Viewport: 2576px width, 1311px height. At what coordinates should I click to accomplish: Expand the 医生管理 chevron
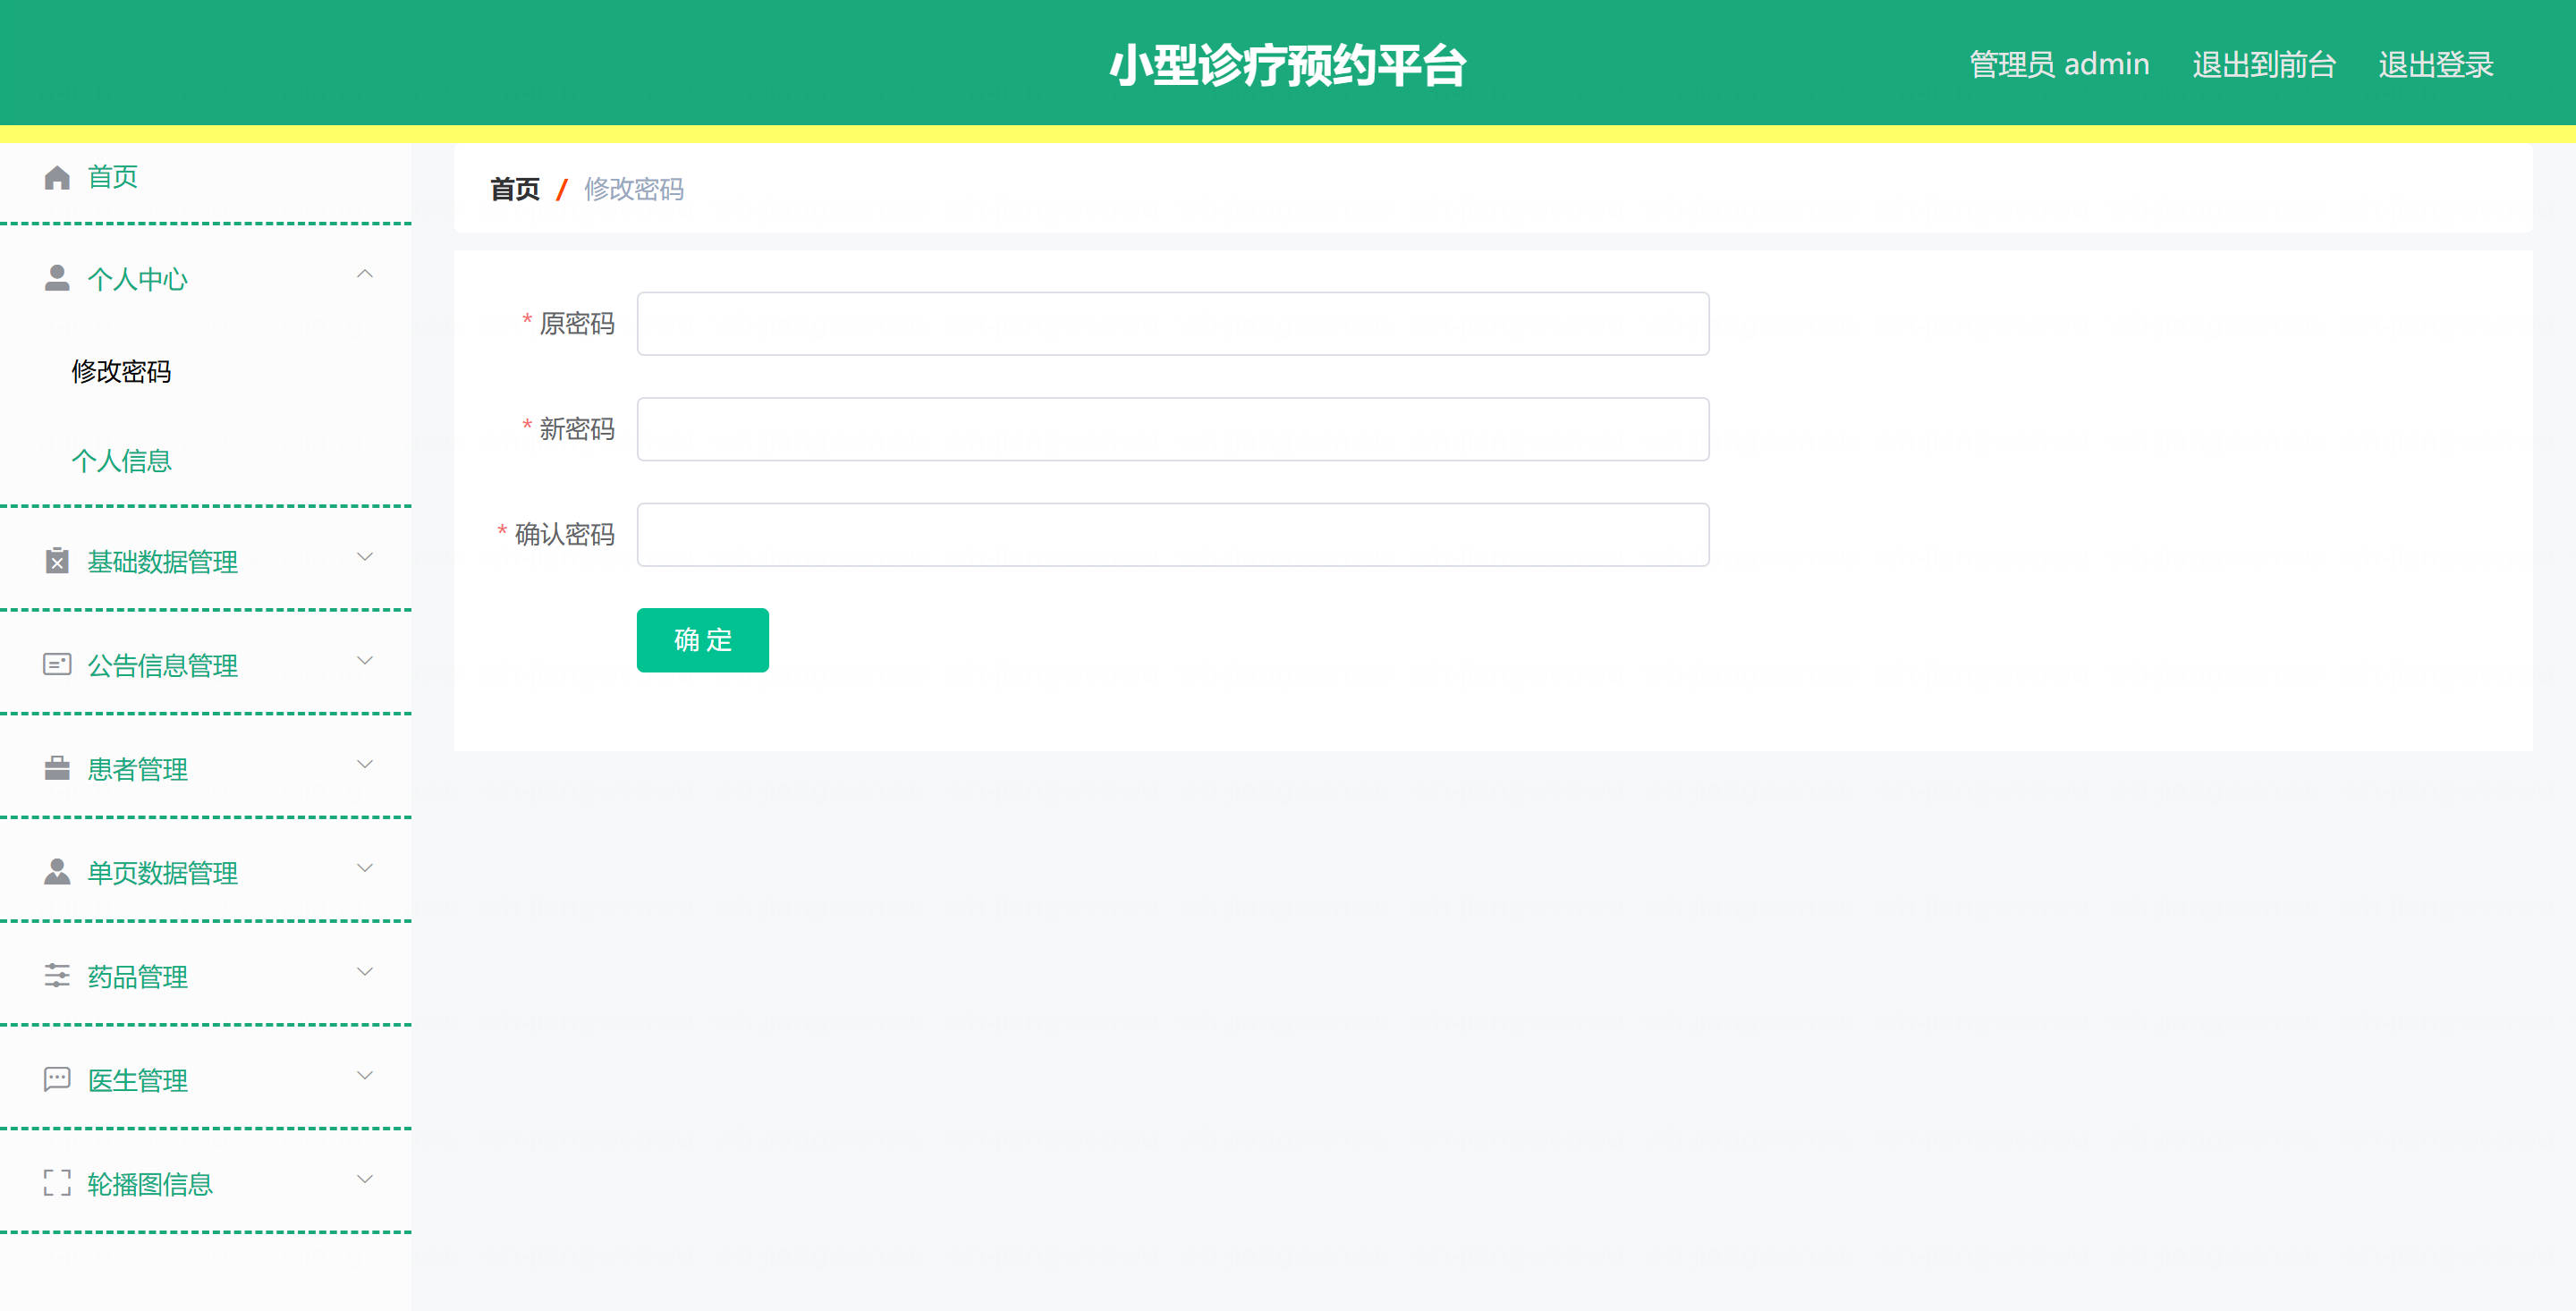click(x=365, y=1076)
